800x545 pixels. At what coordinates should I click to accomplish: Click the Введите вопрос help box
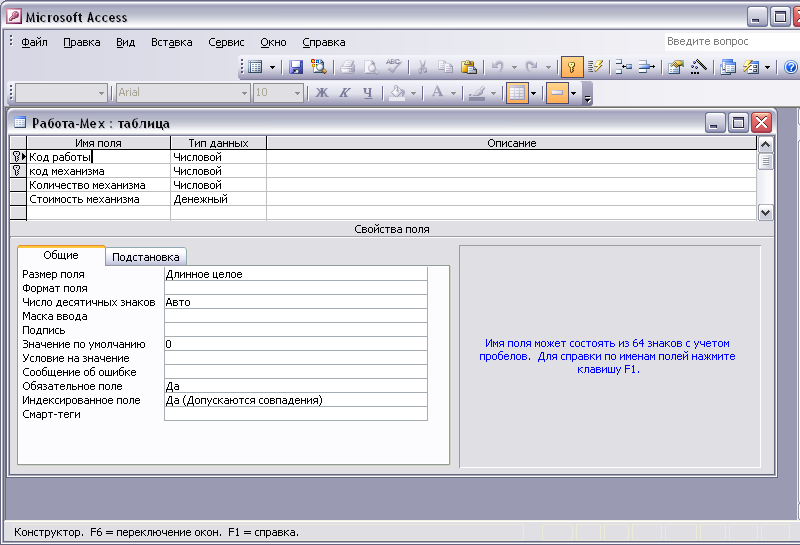(x=732, y=41)
